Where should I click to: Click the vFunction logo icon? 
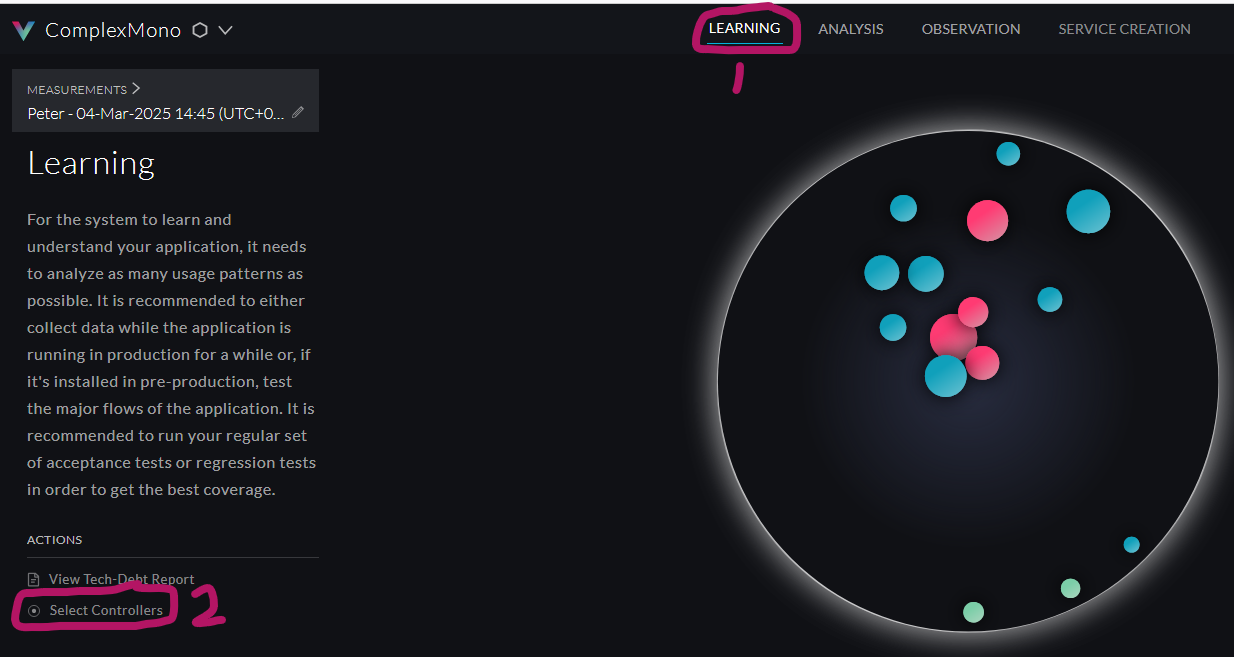(x=23, y=31)
